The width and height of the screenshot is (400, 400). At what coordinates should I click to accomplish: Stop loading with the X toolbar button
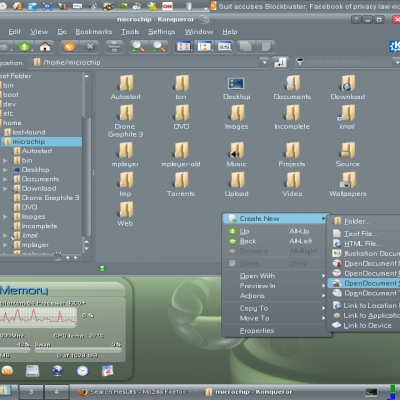(90, 47)
